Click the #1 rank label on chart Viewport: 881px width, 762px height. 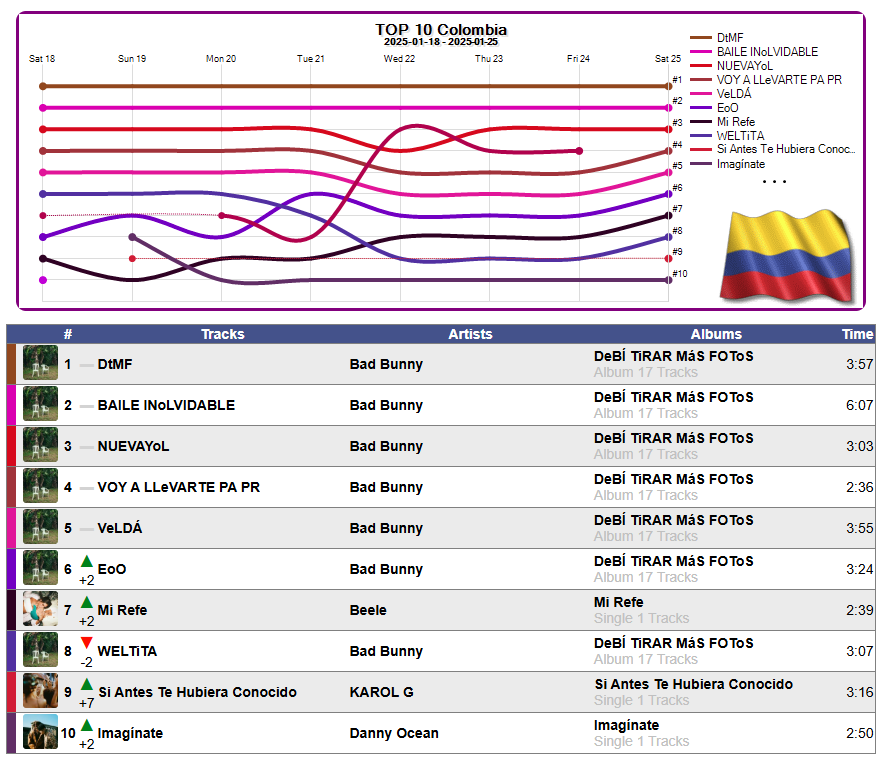(x=677, y=80)
